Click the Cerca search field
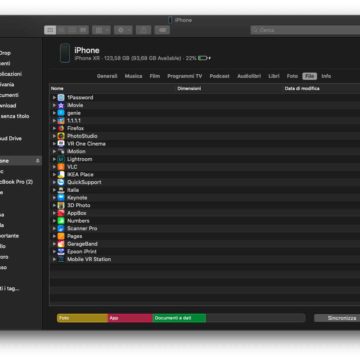 point(305,30)
